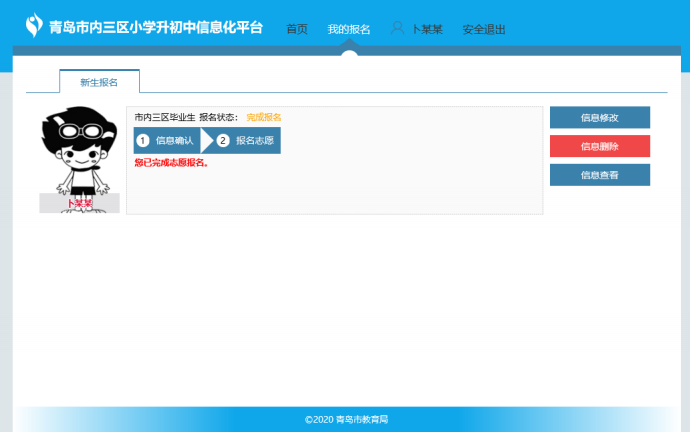The width and height of the screenshot is (690, 432).
Task: Click the user silhouette icon in header
Action: pyautogui.click(x=398, y=28)
